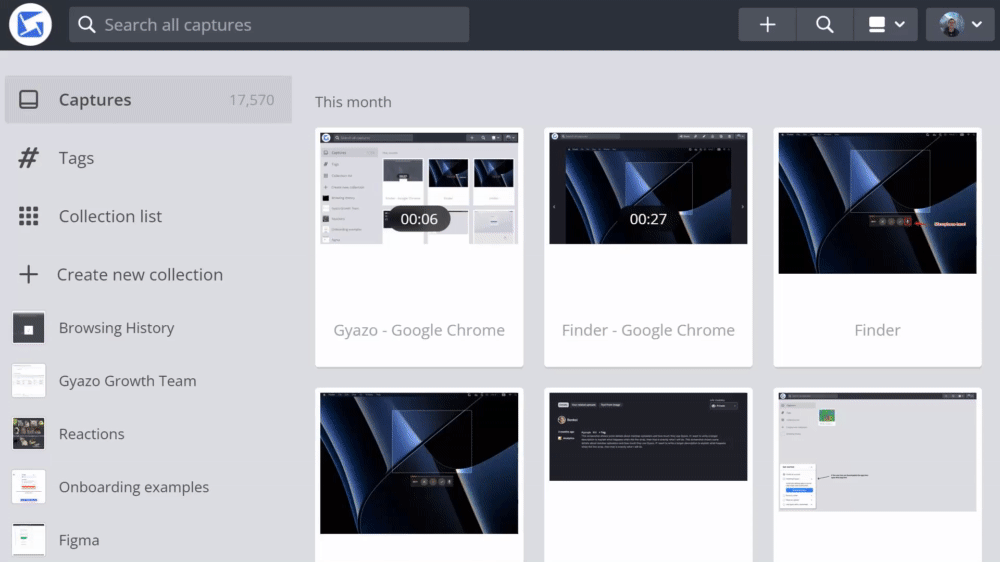Focus the Search all captures field
The width and height of the screenshot is (1000, 562).
(x=280, y=25)
